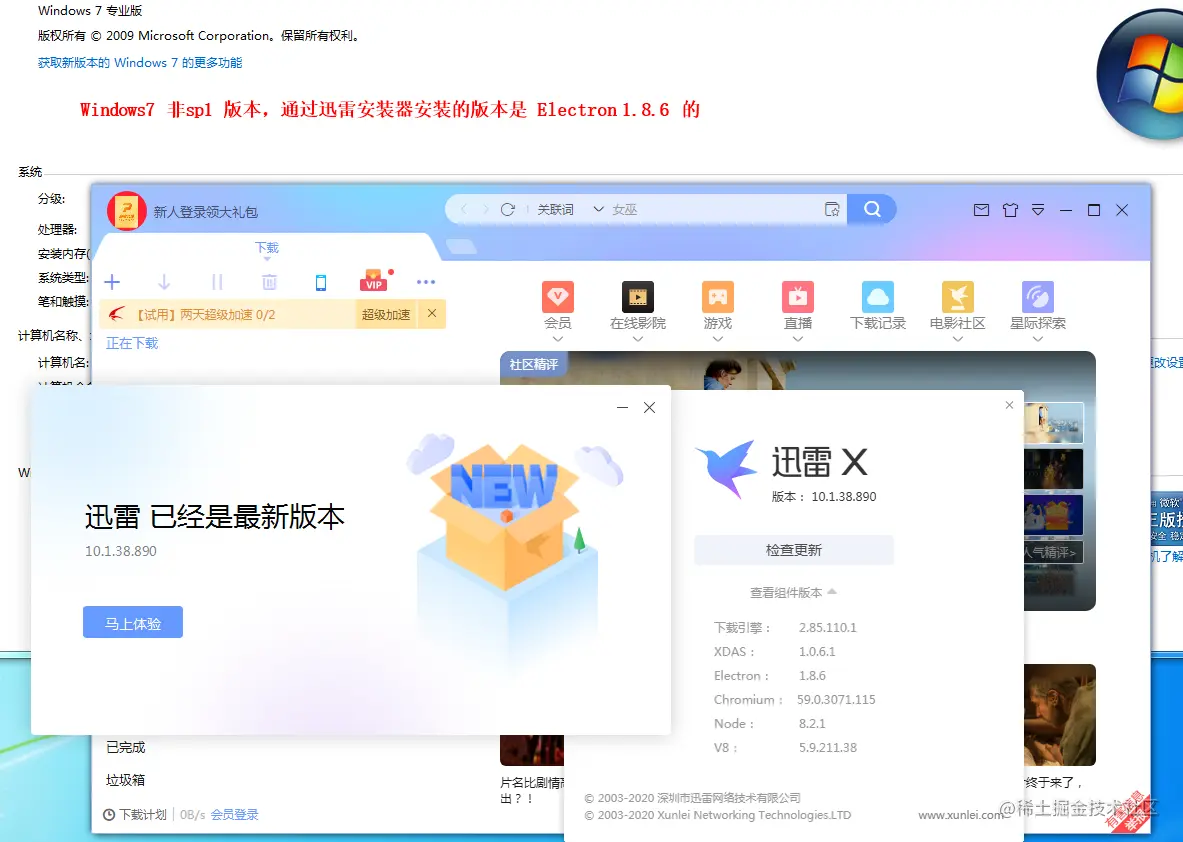Image resolution: width=1183 pixels, height=842 pixels.
Task: Click 下载计划 in the status bar
Action: (135, 815)
